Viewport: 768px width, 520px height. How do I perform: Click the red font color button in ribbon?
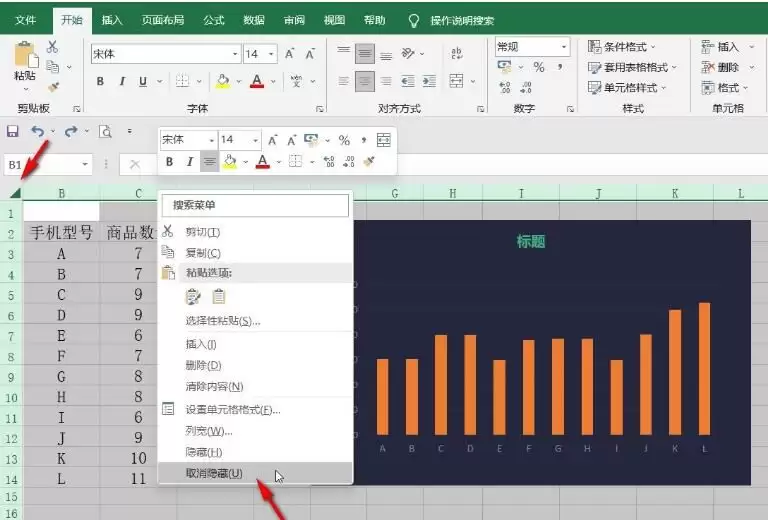pyautogui.click(x=257, y=81)
